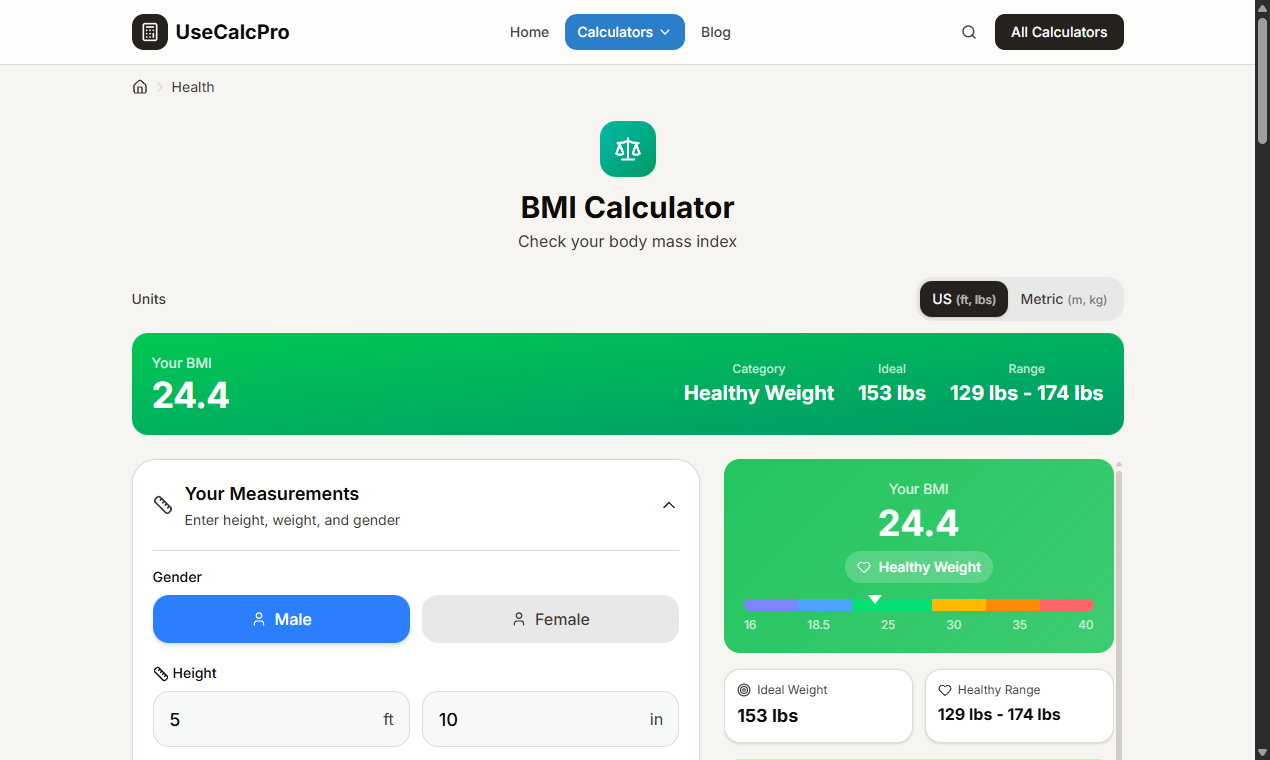Image resolution: width=1270 pixels, height=760 pixels.
Task: Click the home breadcrumb icon
Action: click(140, 87)
